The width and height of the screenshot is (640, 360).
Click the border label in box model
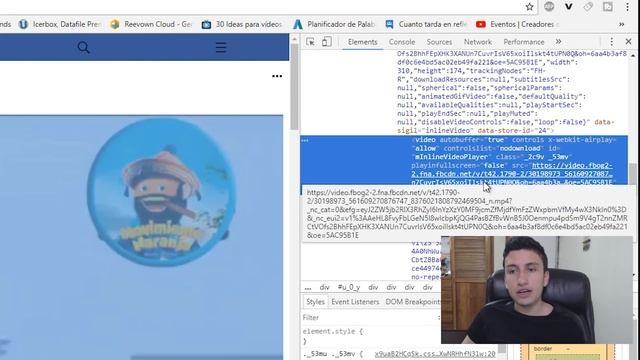point(542,349)
